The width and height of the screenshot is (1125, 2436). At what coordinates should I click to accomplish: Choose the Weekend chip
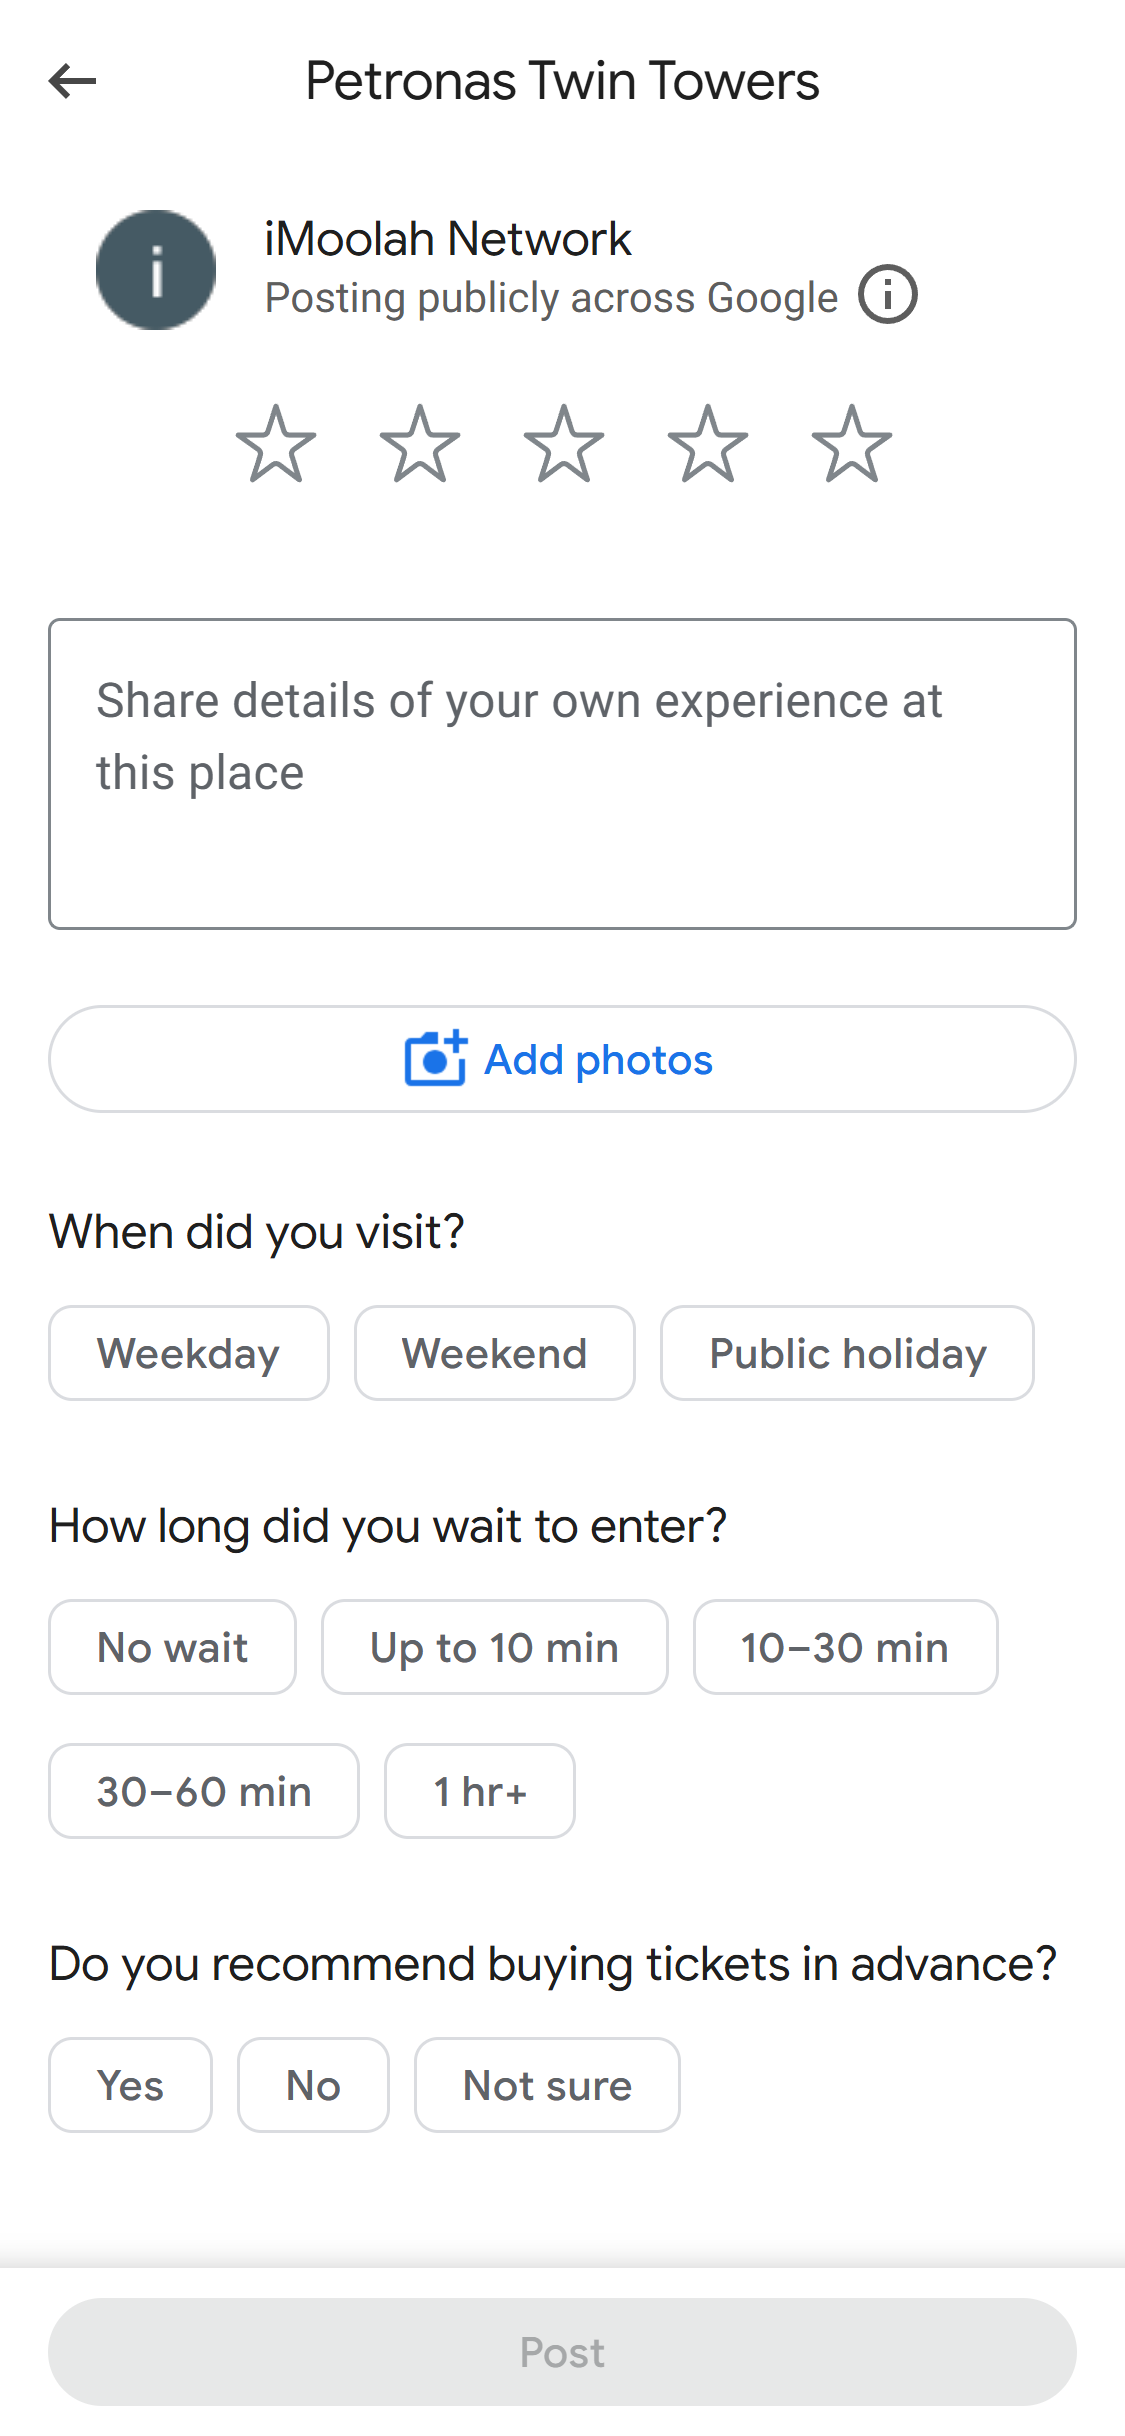495,1353
